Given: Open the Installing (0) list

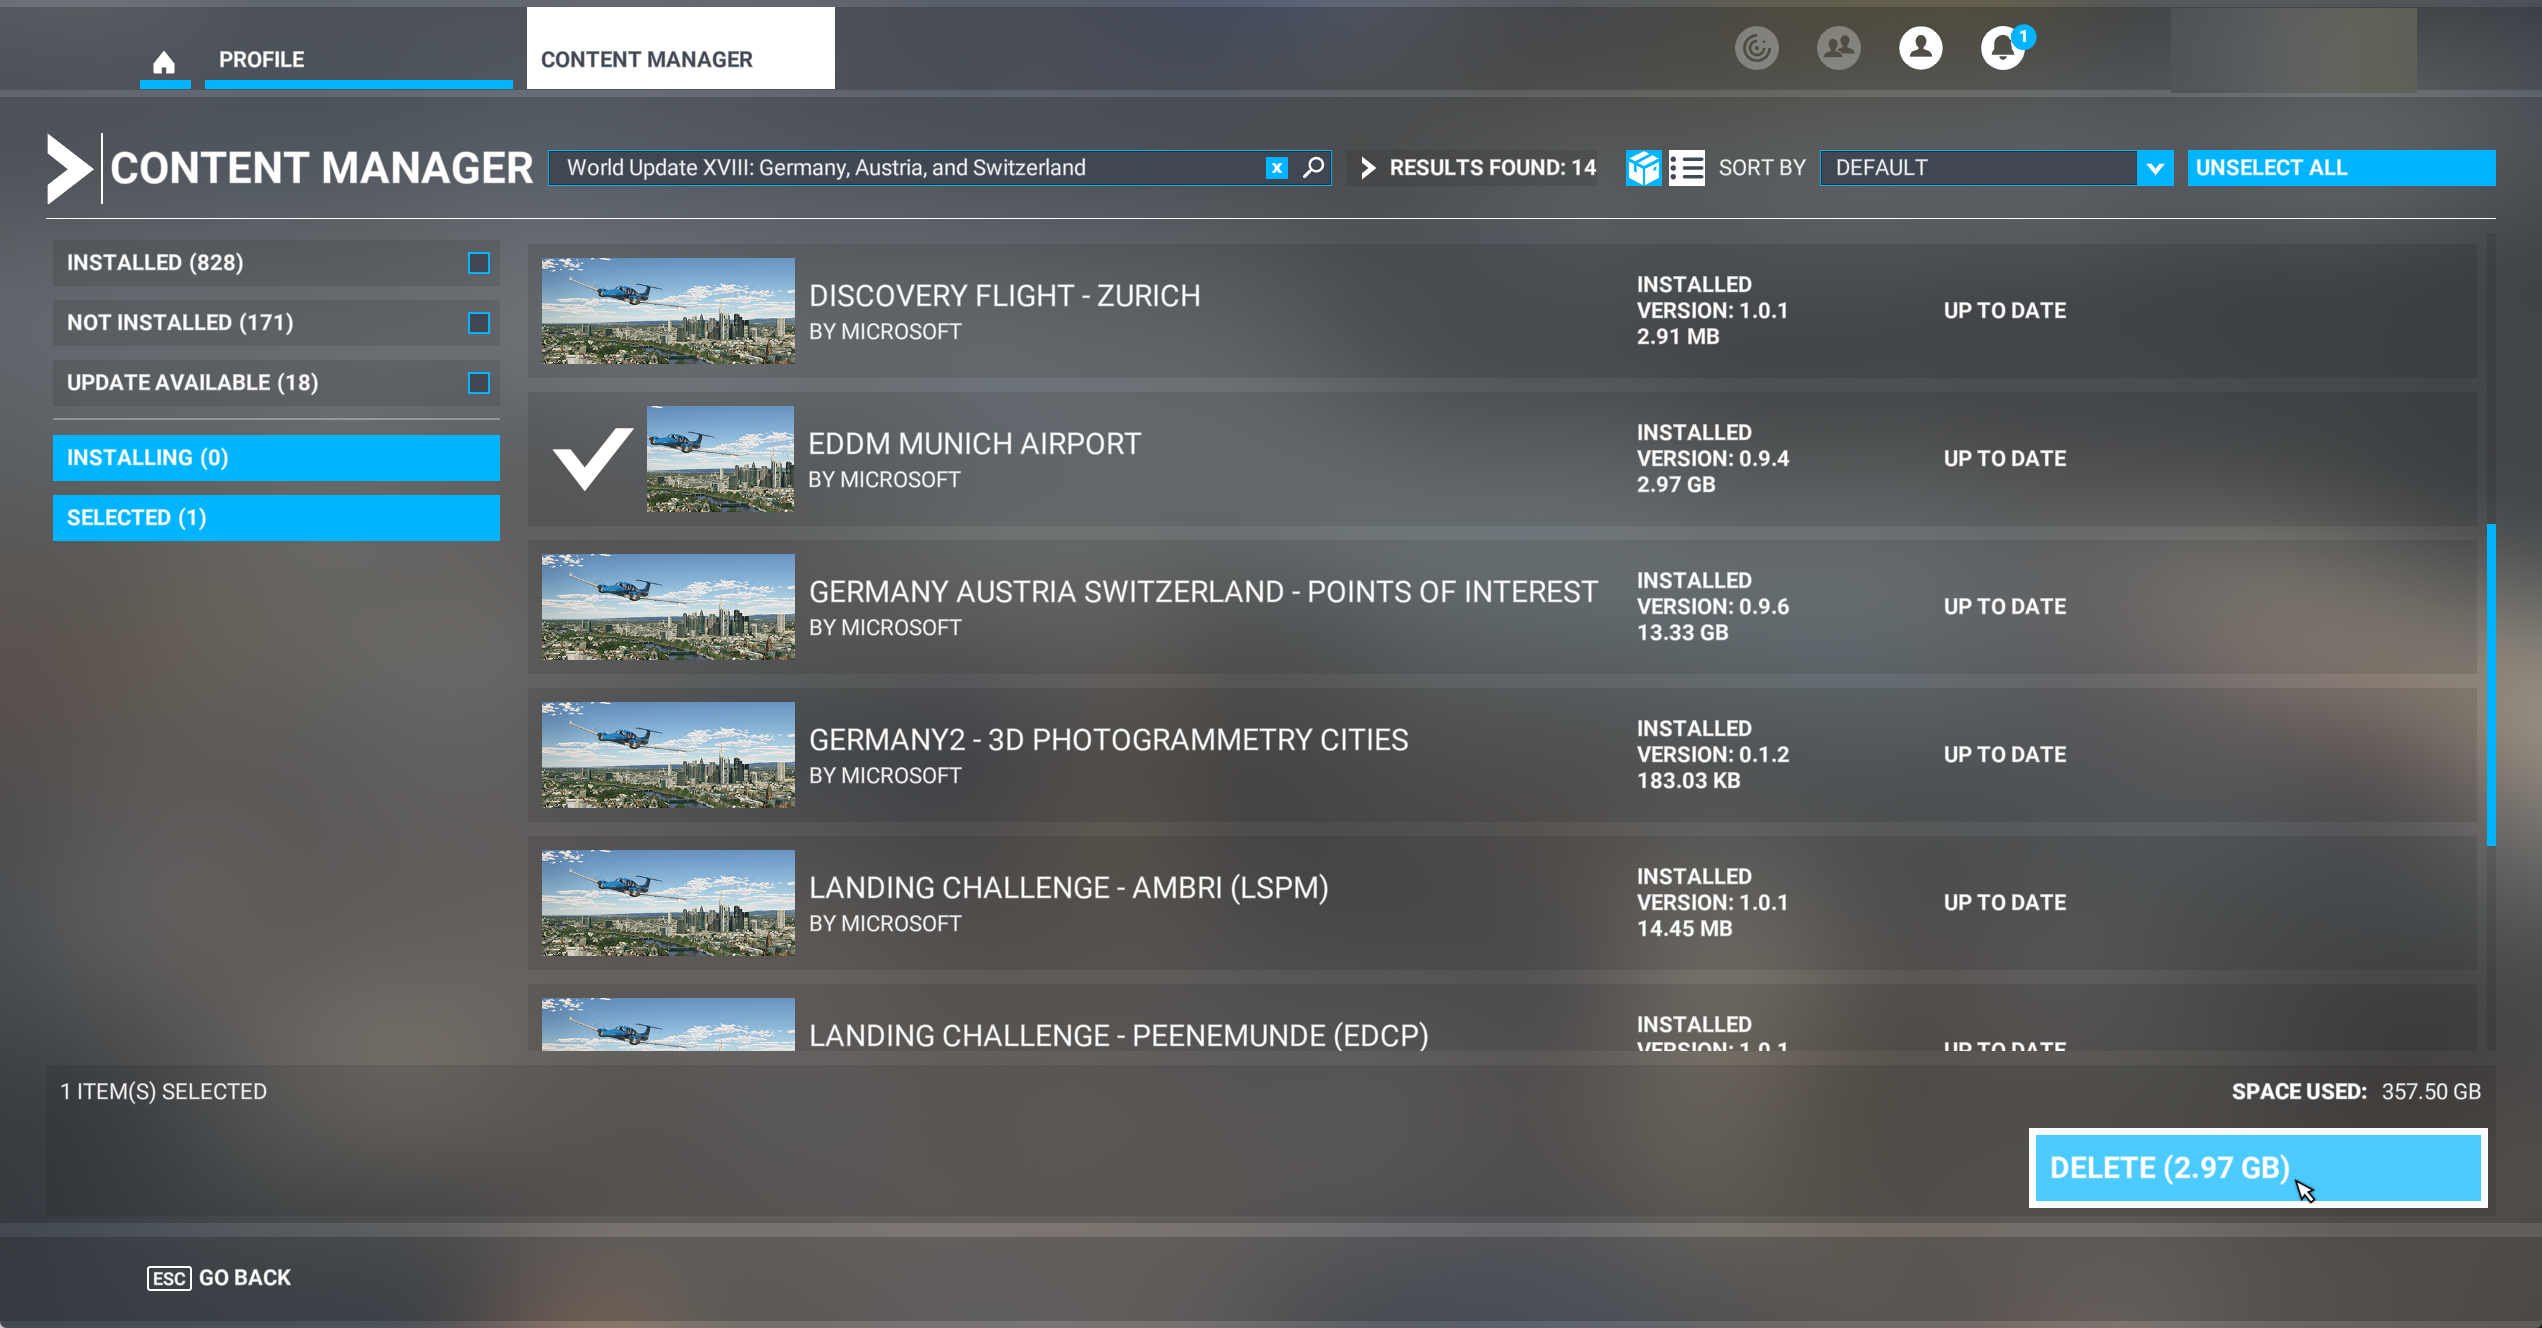Looking at the screenshot, I should (276, 458).
